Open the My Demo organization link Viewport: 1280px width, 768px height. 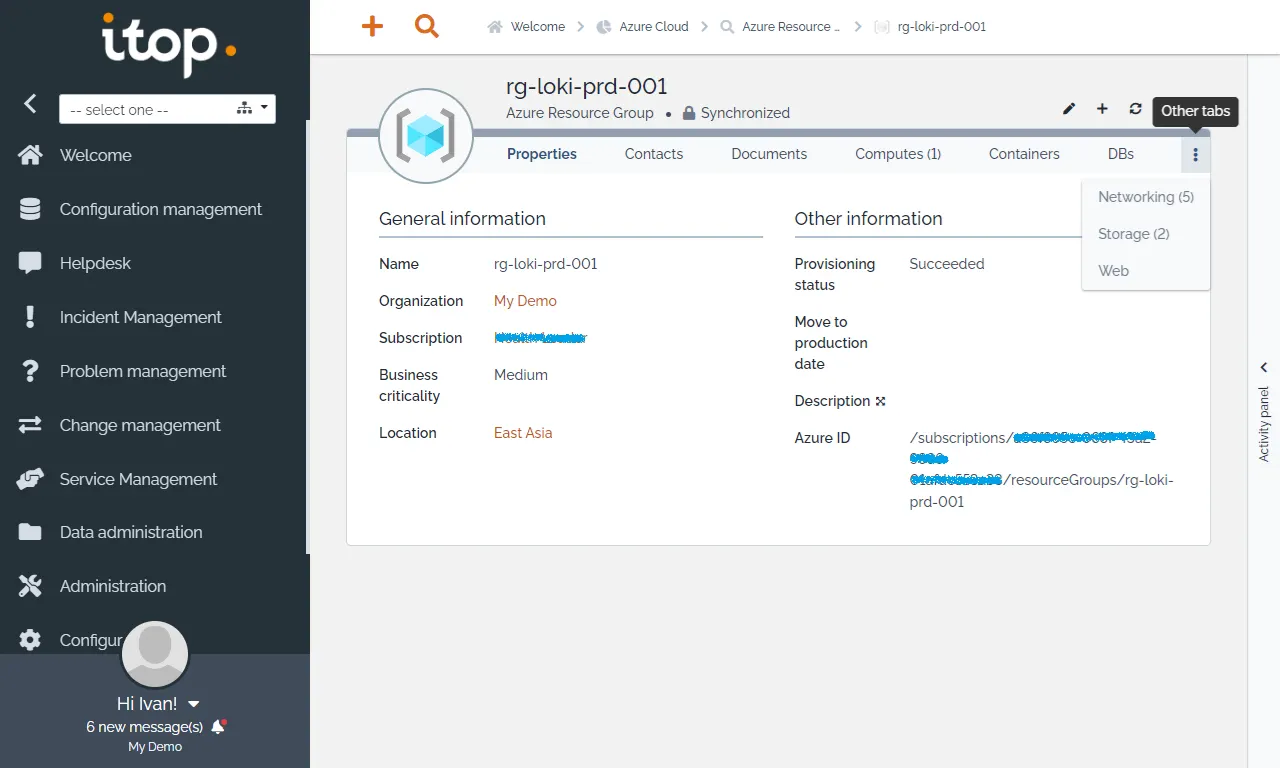(x=525, y=301)
